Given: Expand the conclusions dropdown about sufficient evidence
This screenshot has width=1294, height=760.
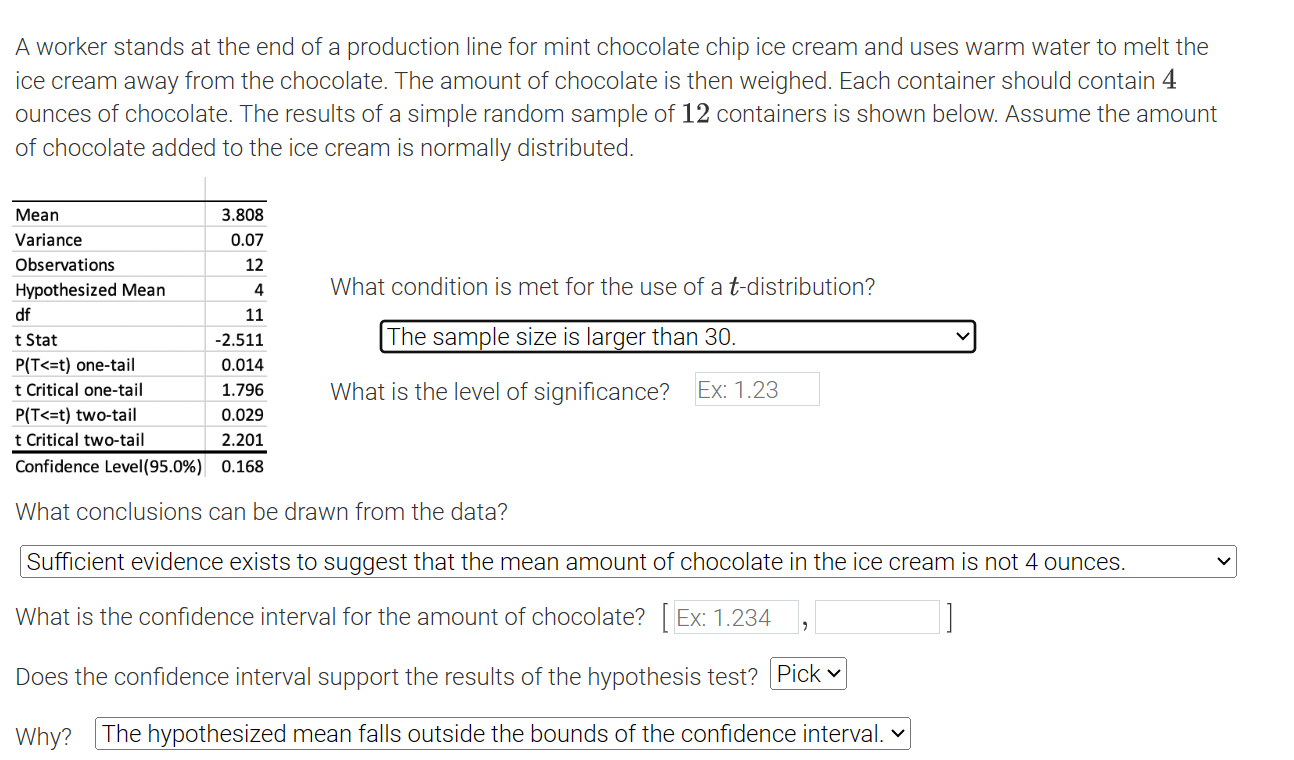Looking at the screenshot, I should pyautogui.click(x=628, y=562).
